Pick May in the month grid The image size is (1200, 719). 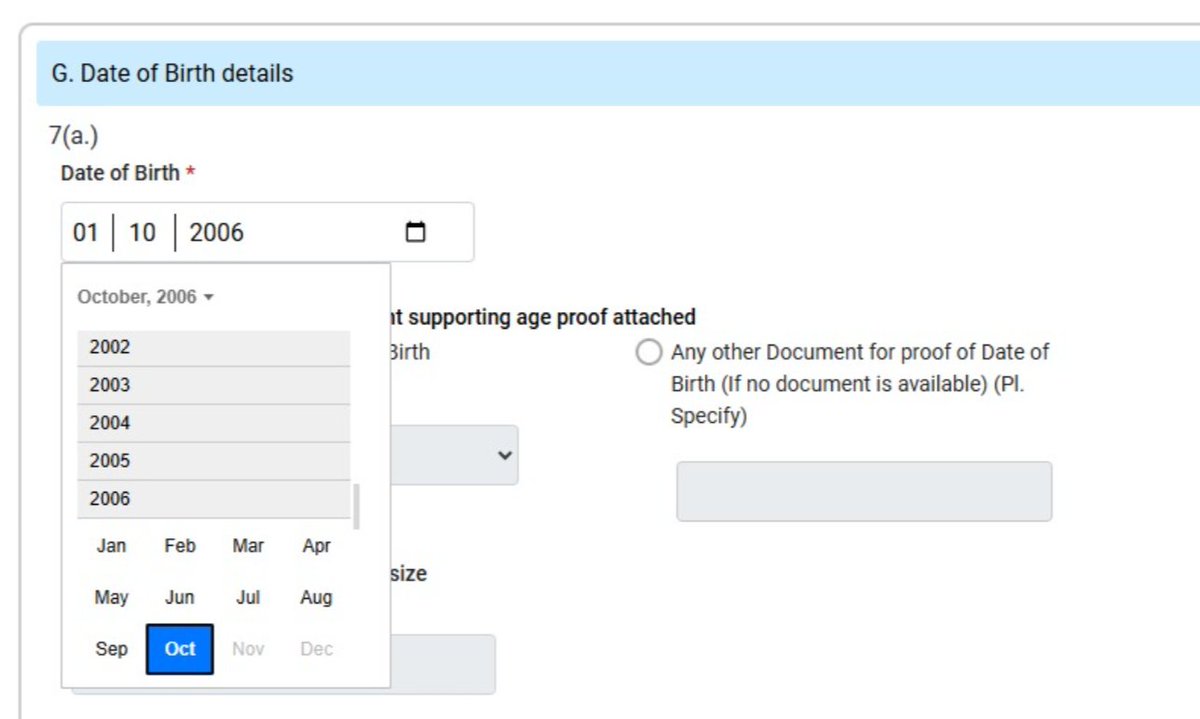coord(111,597)
